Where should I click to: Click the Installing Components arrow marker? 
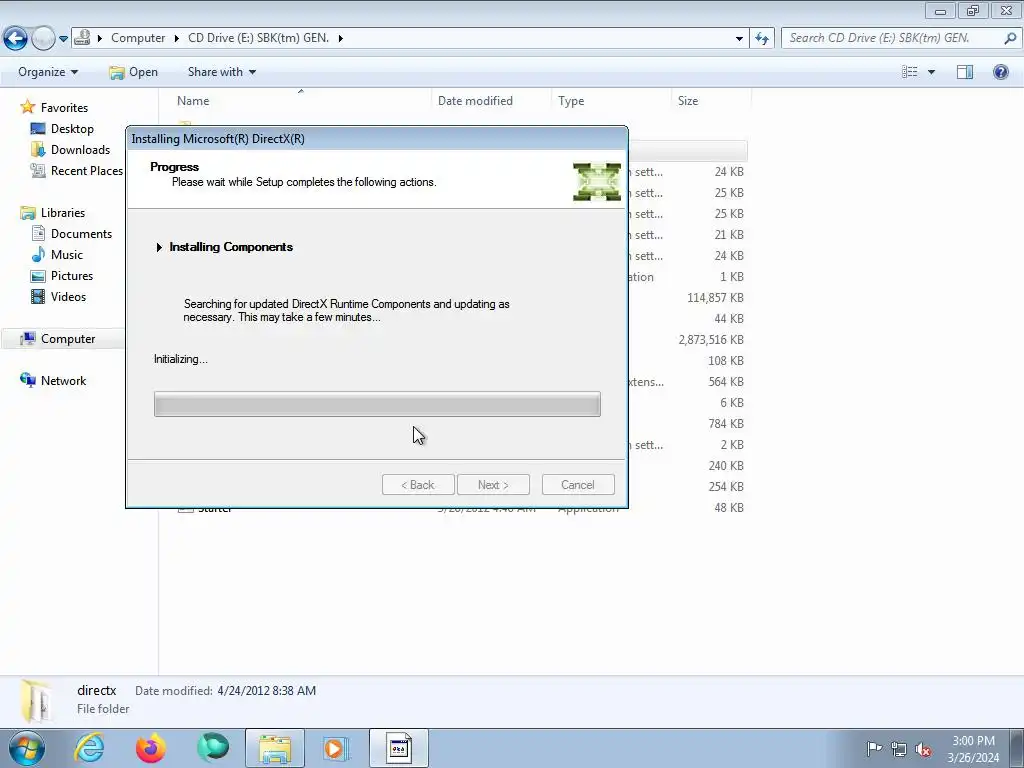(x=159, y=247)
